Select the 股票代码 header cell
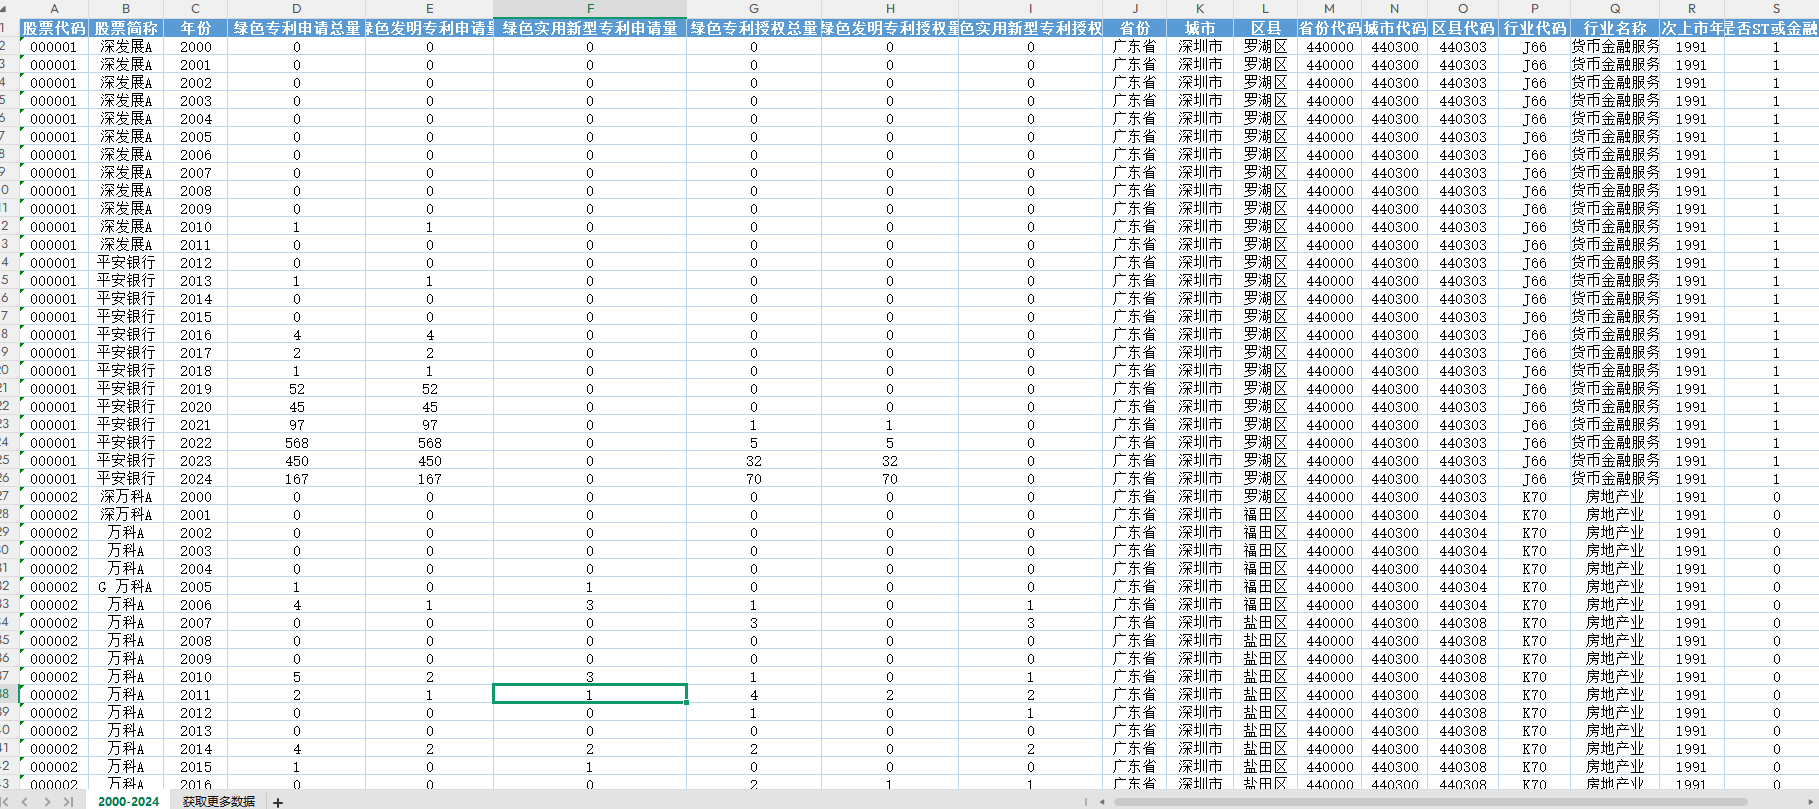The image size is (1819, 809). [x=54, y=28]
